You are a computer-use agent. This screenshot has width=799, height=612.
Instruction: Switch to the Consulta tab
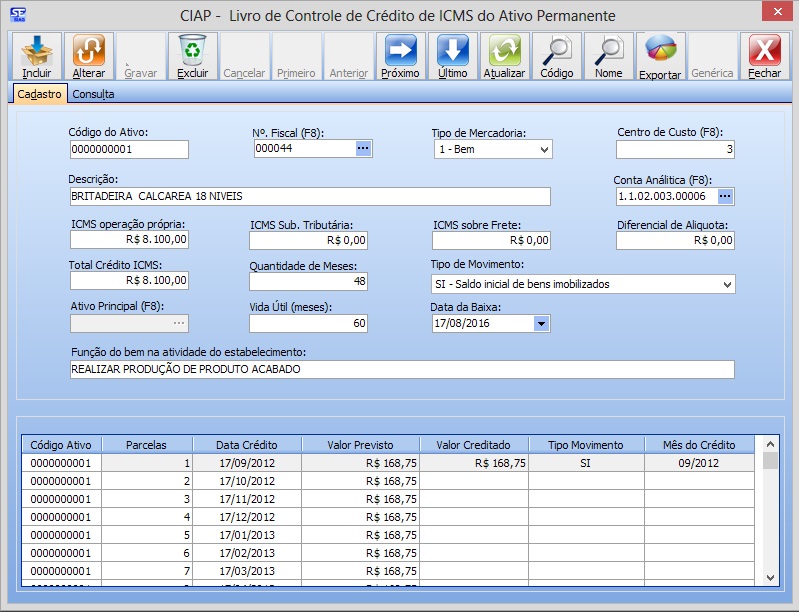coord(93,94)
